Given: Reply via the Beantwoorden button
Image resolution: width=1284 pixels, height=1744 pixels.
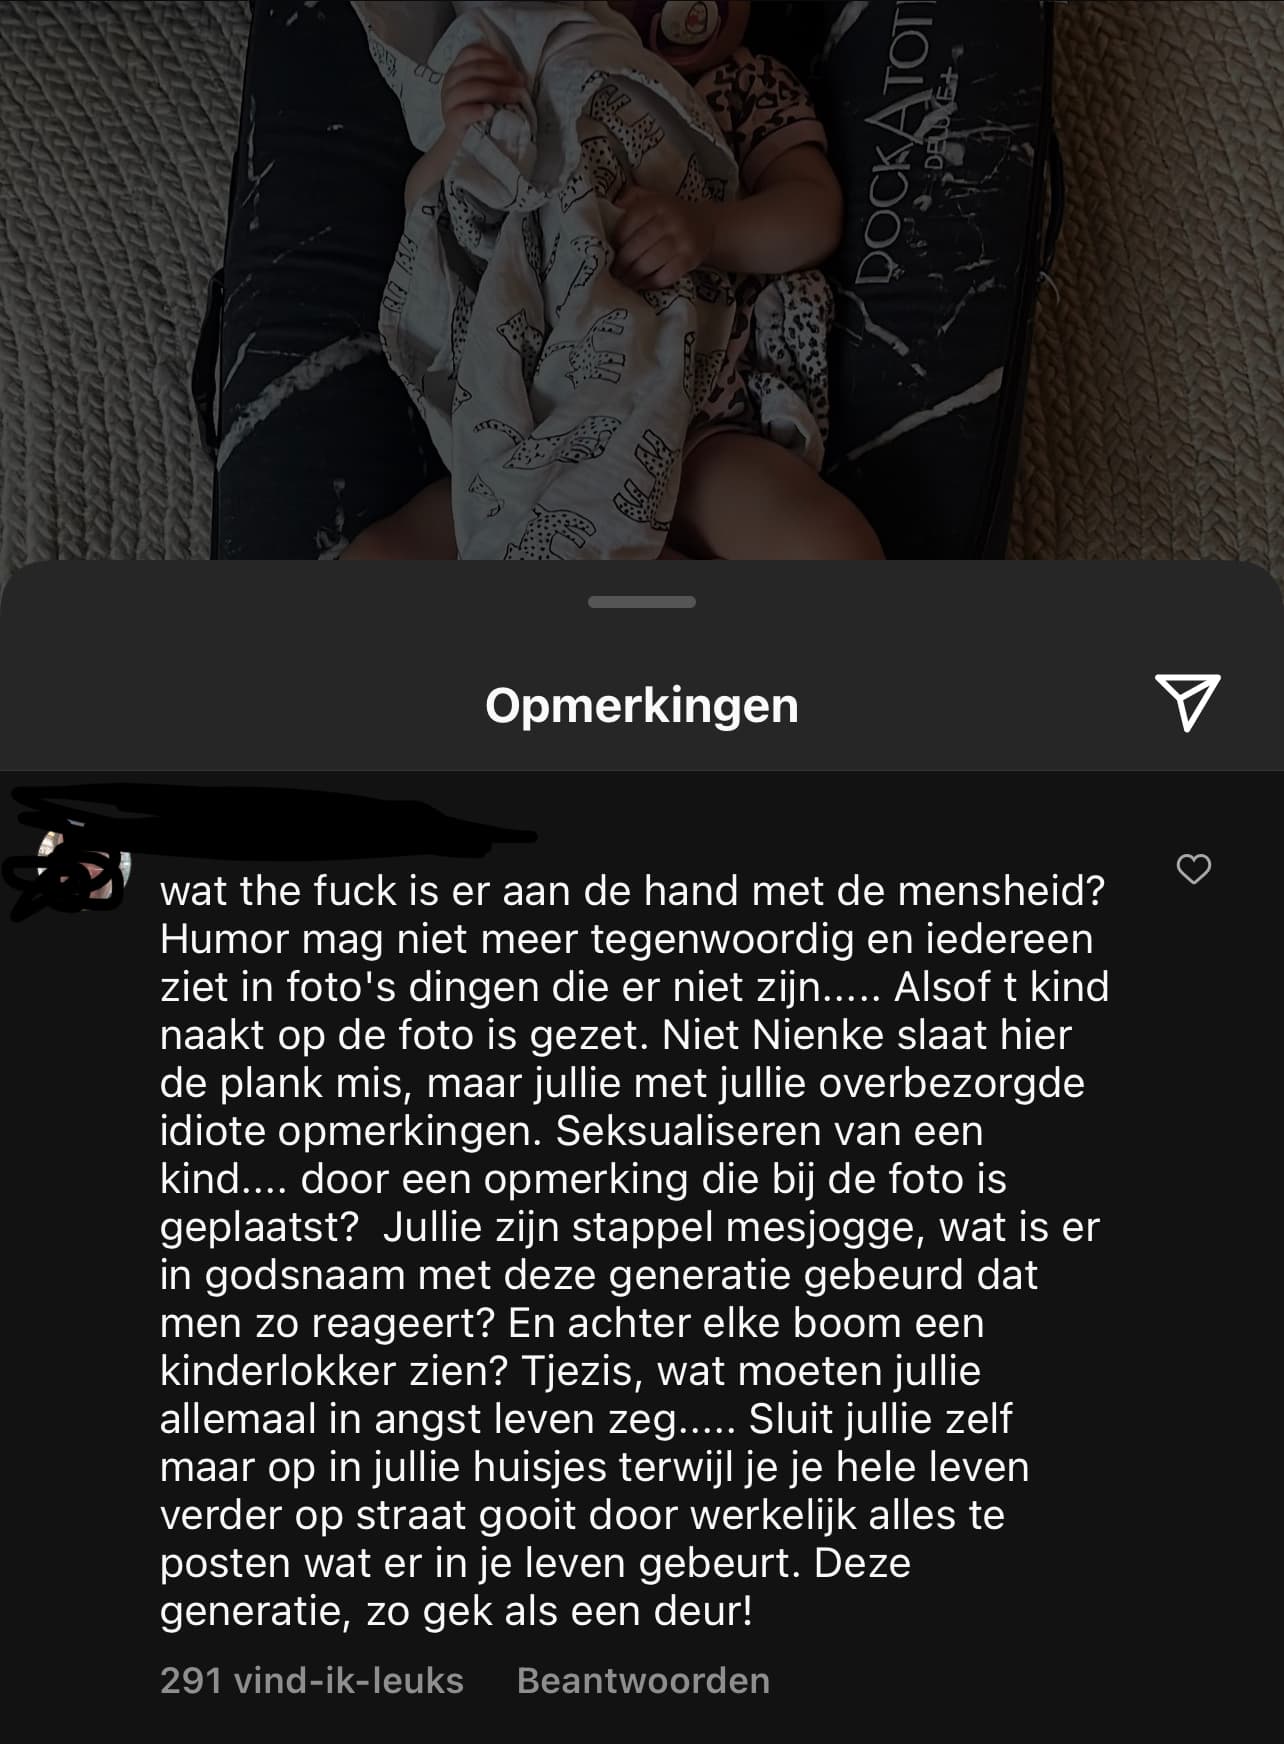Looking at the screenshot, I should point(643,1680).
